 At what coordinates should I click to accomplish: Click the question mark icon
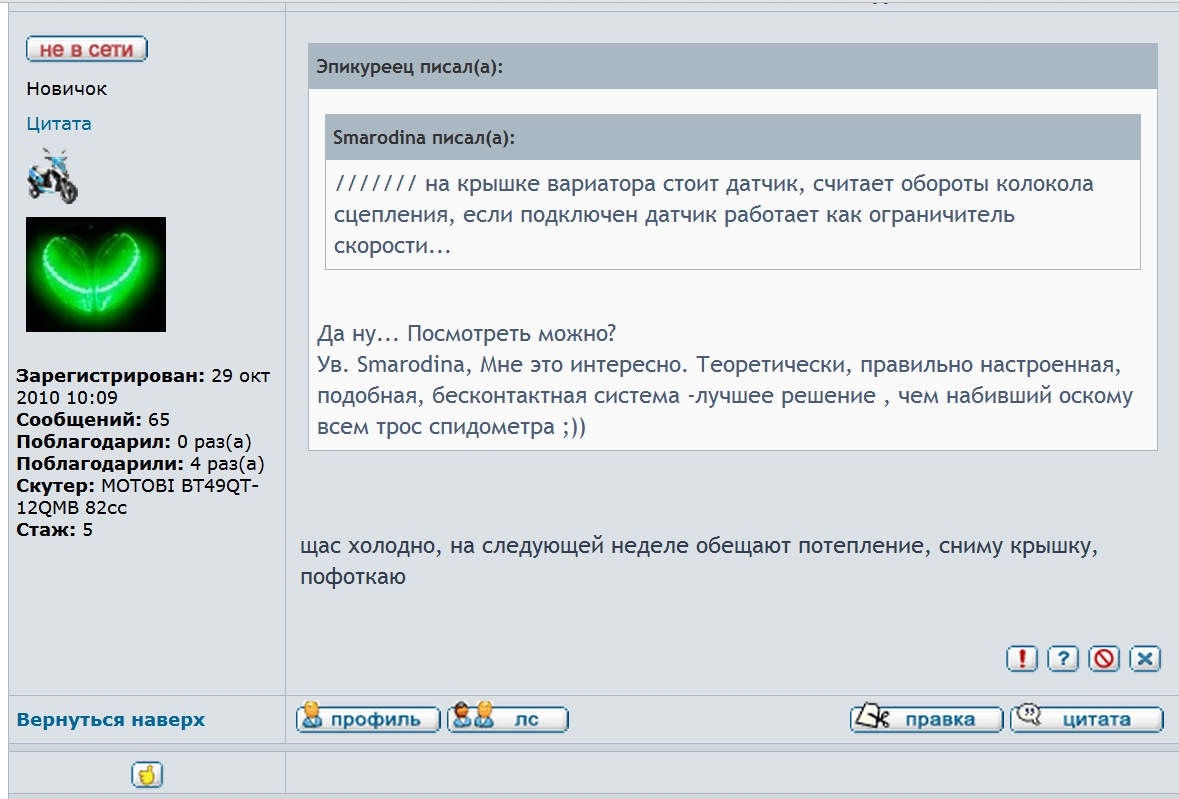point(1062,658)
